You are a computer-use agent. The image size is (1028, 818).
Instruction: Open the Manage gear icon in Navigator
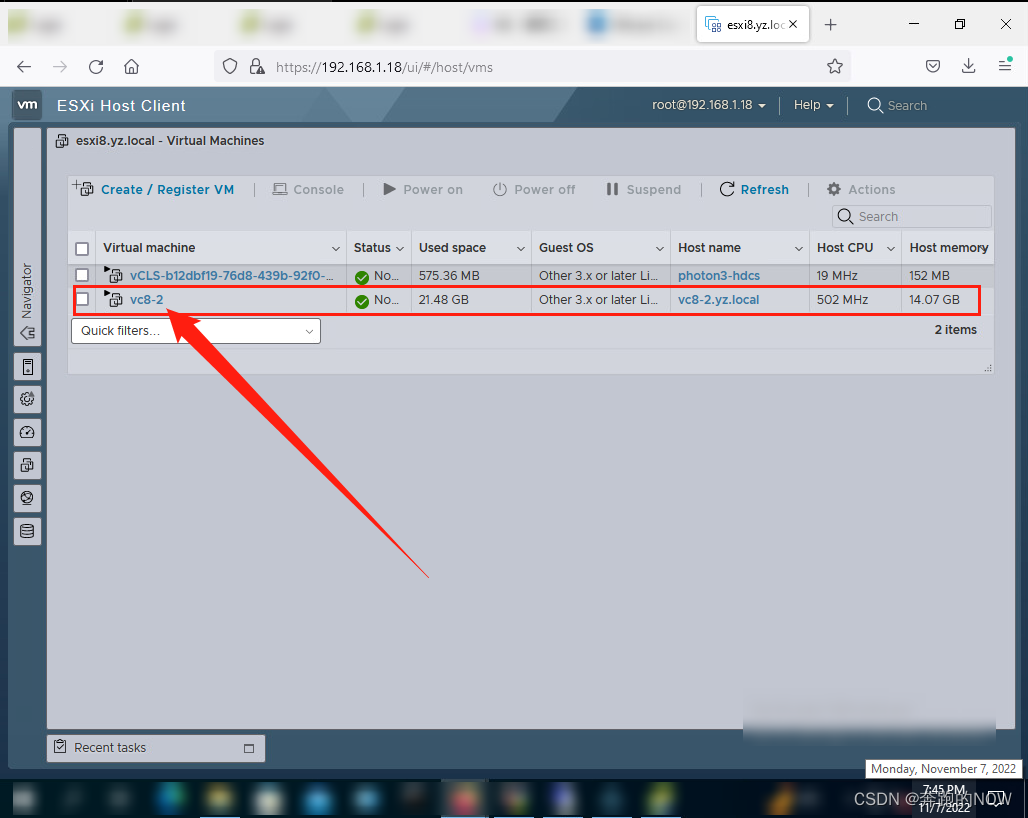pos(28,399)
